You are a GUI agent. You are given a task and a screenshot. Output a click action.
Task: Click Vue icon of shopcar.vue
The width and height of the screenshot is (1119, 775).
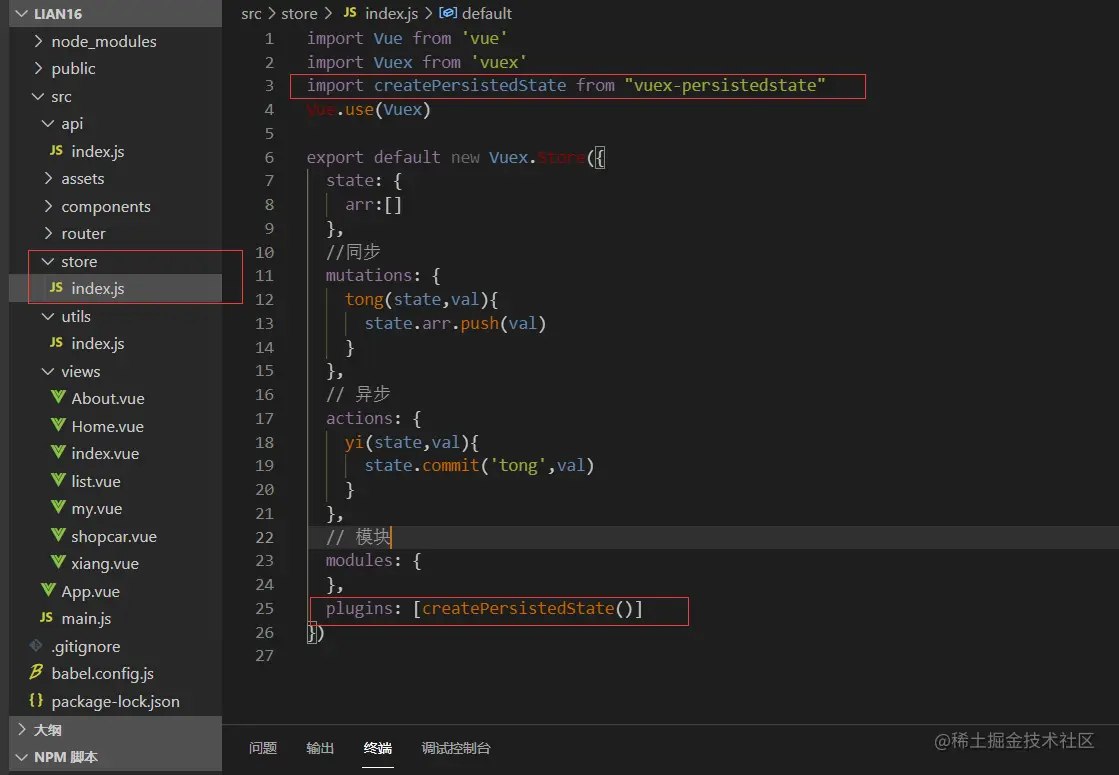(59, 535)
